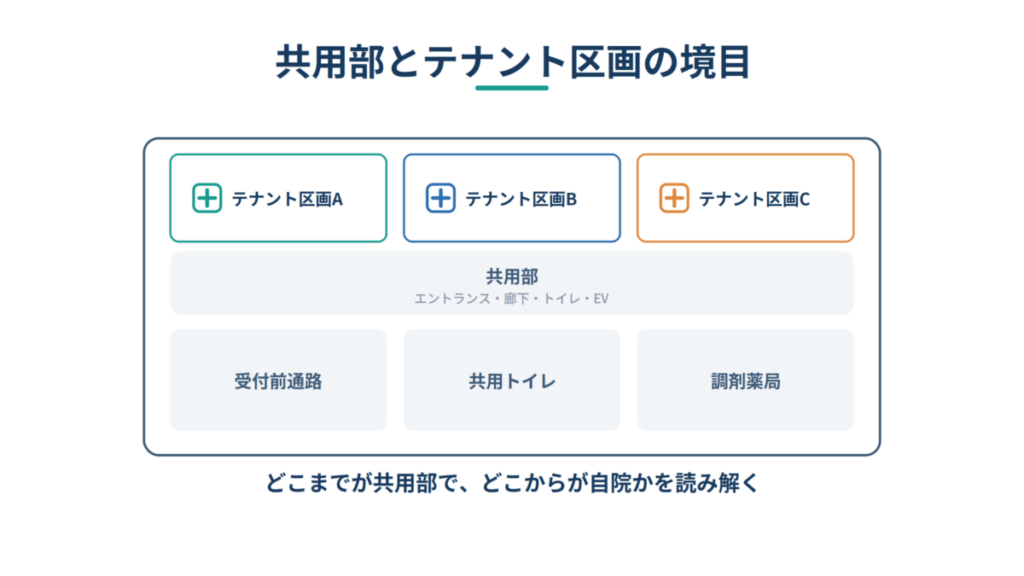Select the テナント区画B label text
The image size is (1024, 576).
[521, 199]
